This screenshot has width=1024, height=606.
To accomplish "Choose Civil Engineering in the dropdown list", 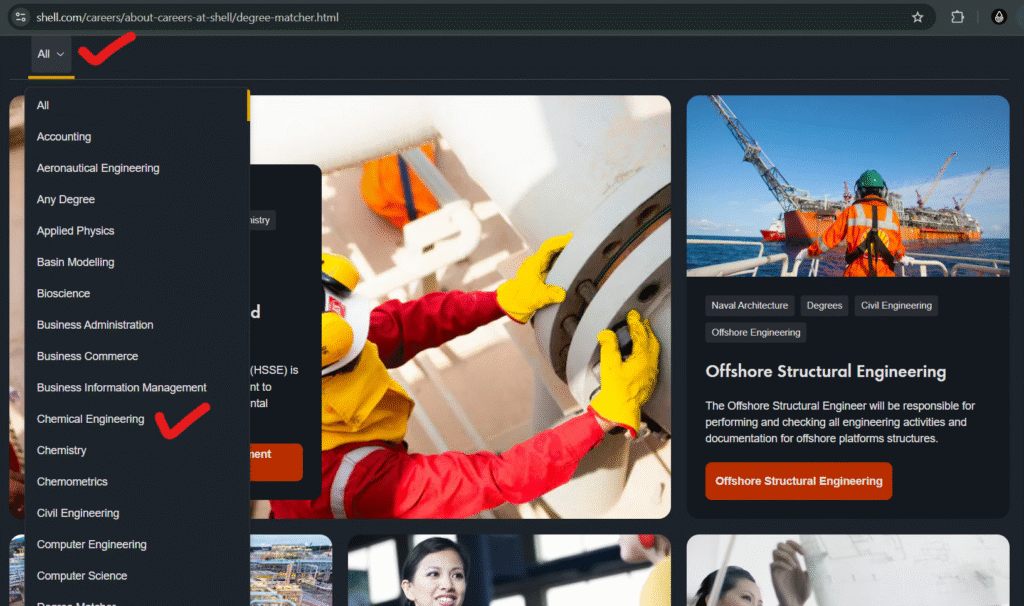I will point(78,513).
